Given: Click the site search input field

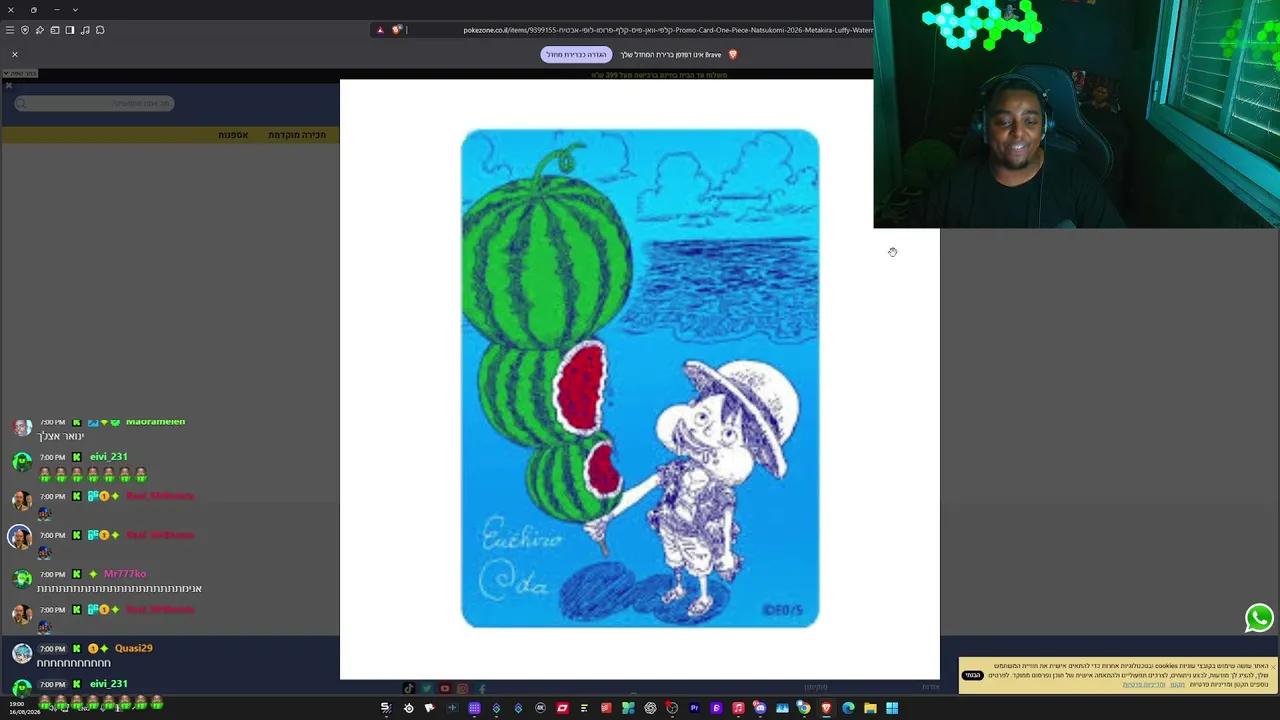Looking at the screenshot, I should pos(94,103).
